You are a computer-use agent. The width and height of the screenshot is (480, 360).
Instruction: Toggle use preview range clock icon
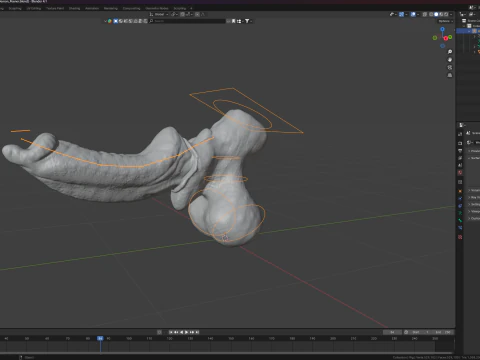[406, 332]
